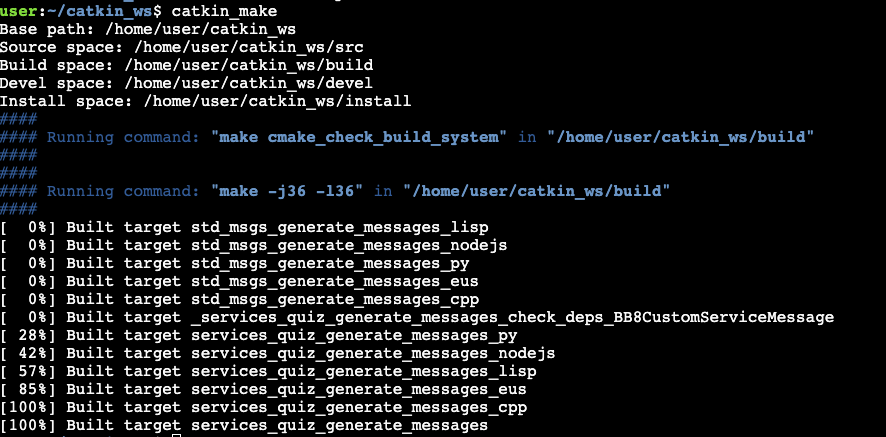
Task: Click the std_msgs_generate_messages_eus target line
Action: point(240,282)
